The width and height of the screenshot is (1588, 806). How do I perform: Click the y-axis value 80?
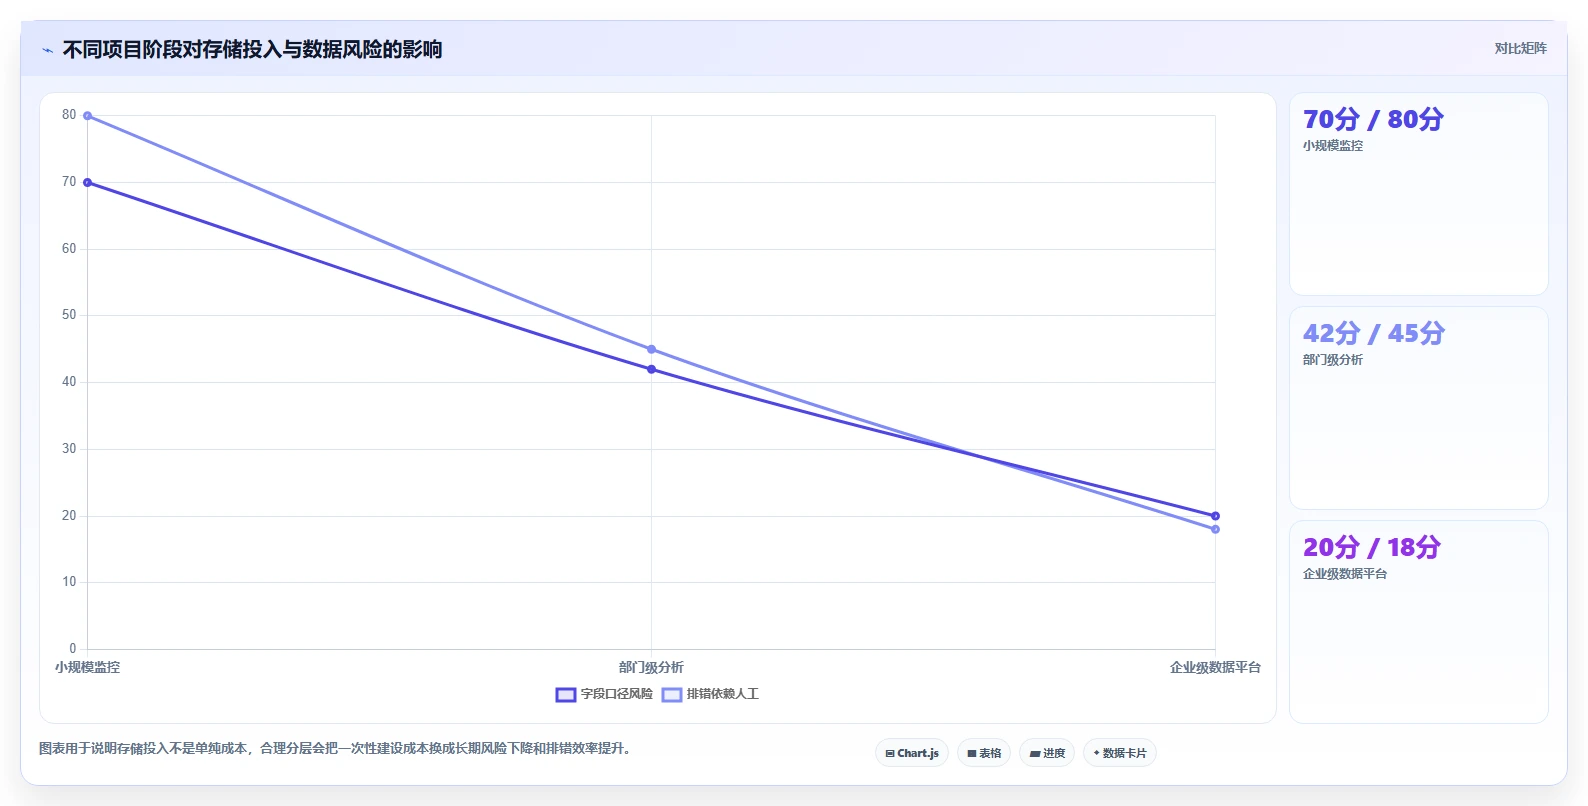pyautogui.click(x=69, y=115)
